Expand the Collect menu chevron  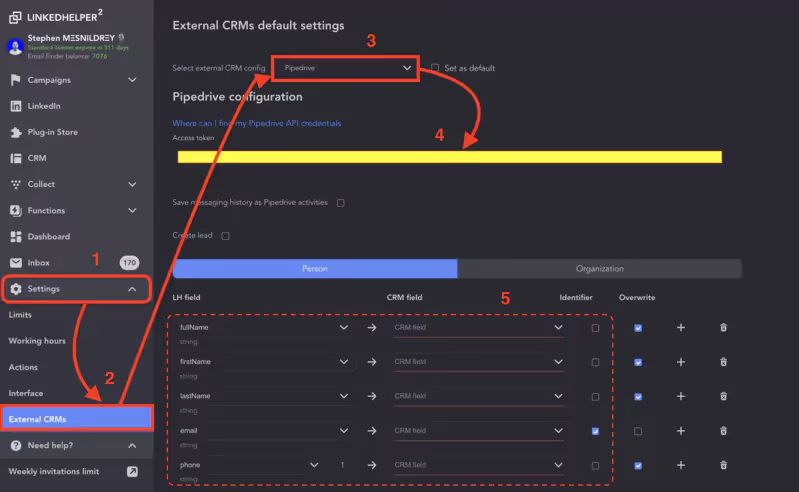pos(132,184)
